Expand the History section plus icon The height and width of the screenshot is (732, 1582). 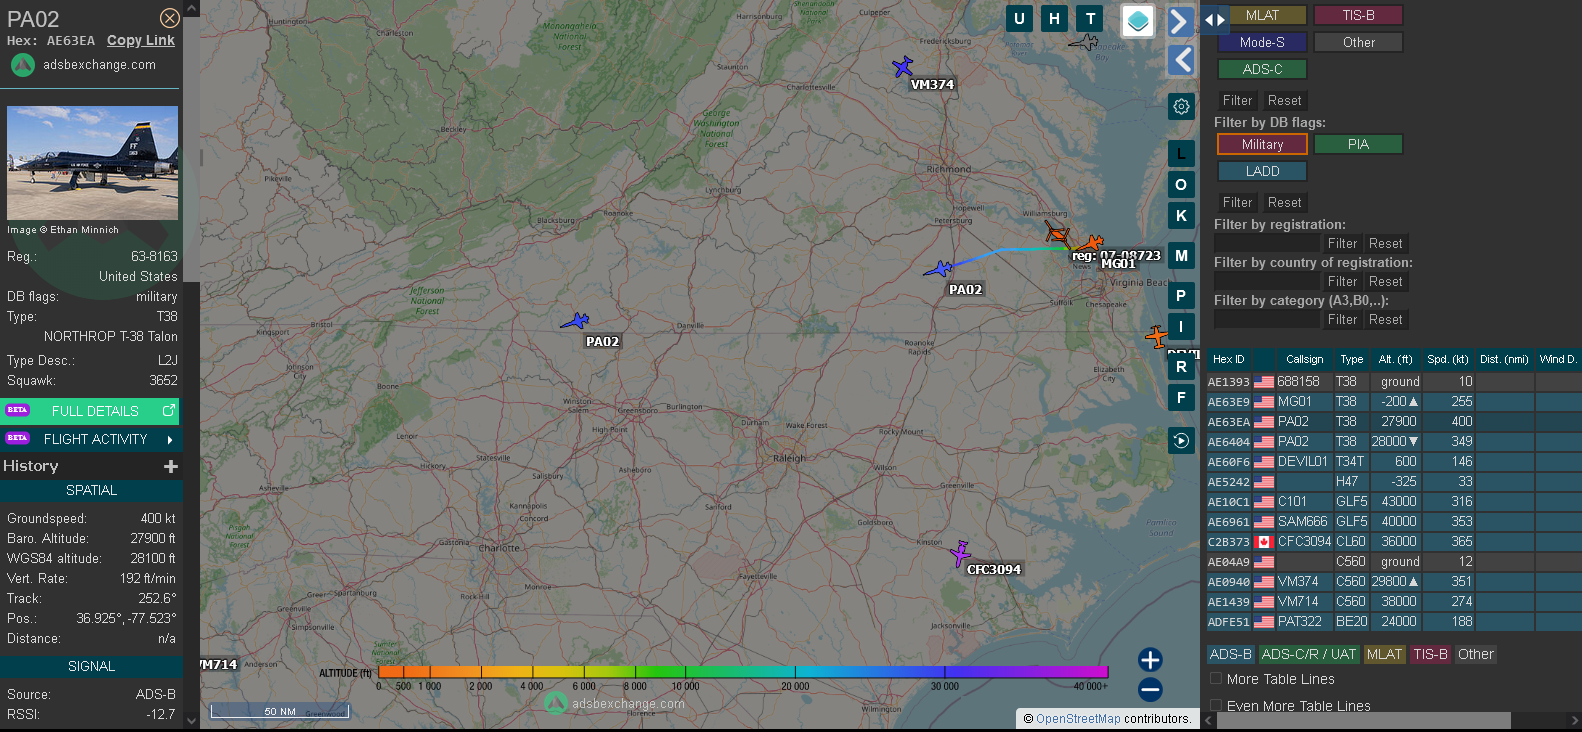(x=171, y=466)
